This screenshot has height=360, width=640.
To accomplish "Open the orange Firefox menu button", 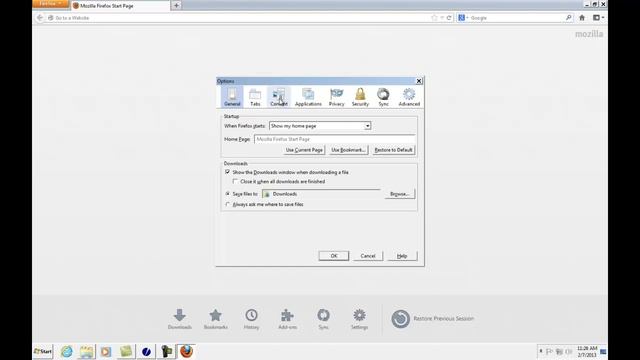I will click(x=51, y=4).
